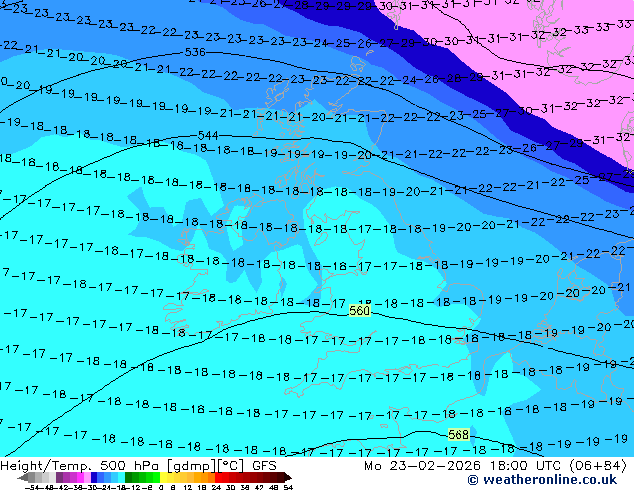Click the Mo 23-02-2026 18:00 UTC timestamp

(x=495, y=466)
